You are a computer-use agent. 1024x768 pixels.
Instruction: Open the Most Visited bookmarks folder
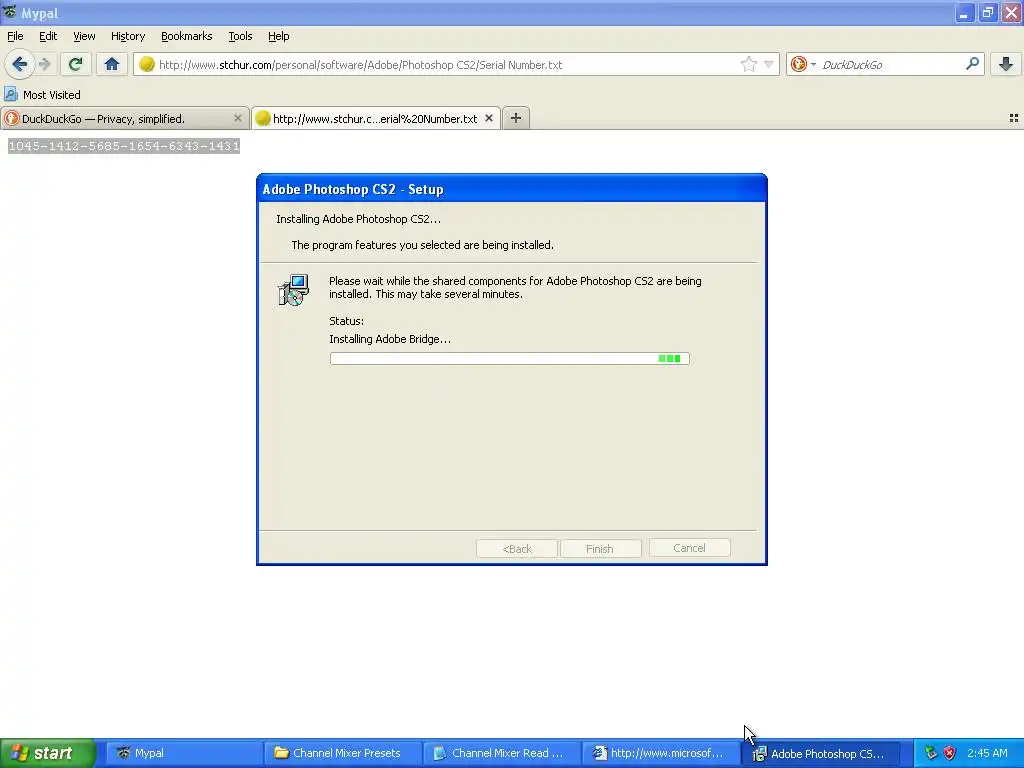(x=43, y=95)
